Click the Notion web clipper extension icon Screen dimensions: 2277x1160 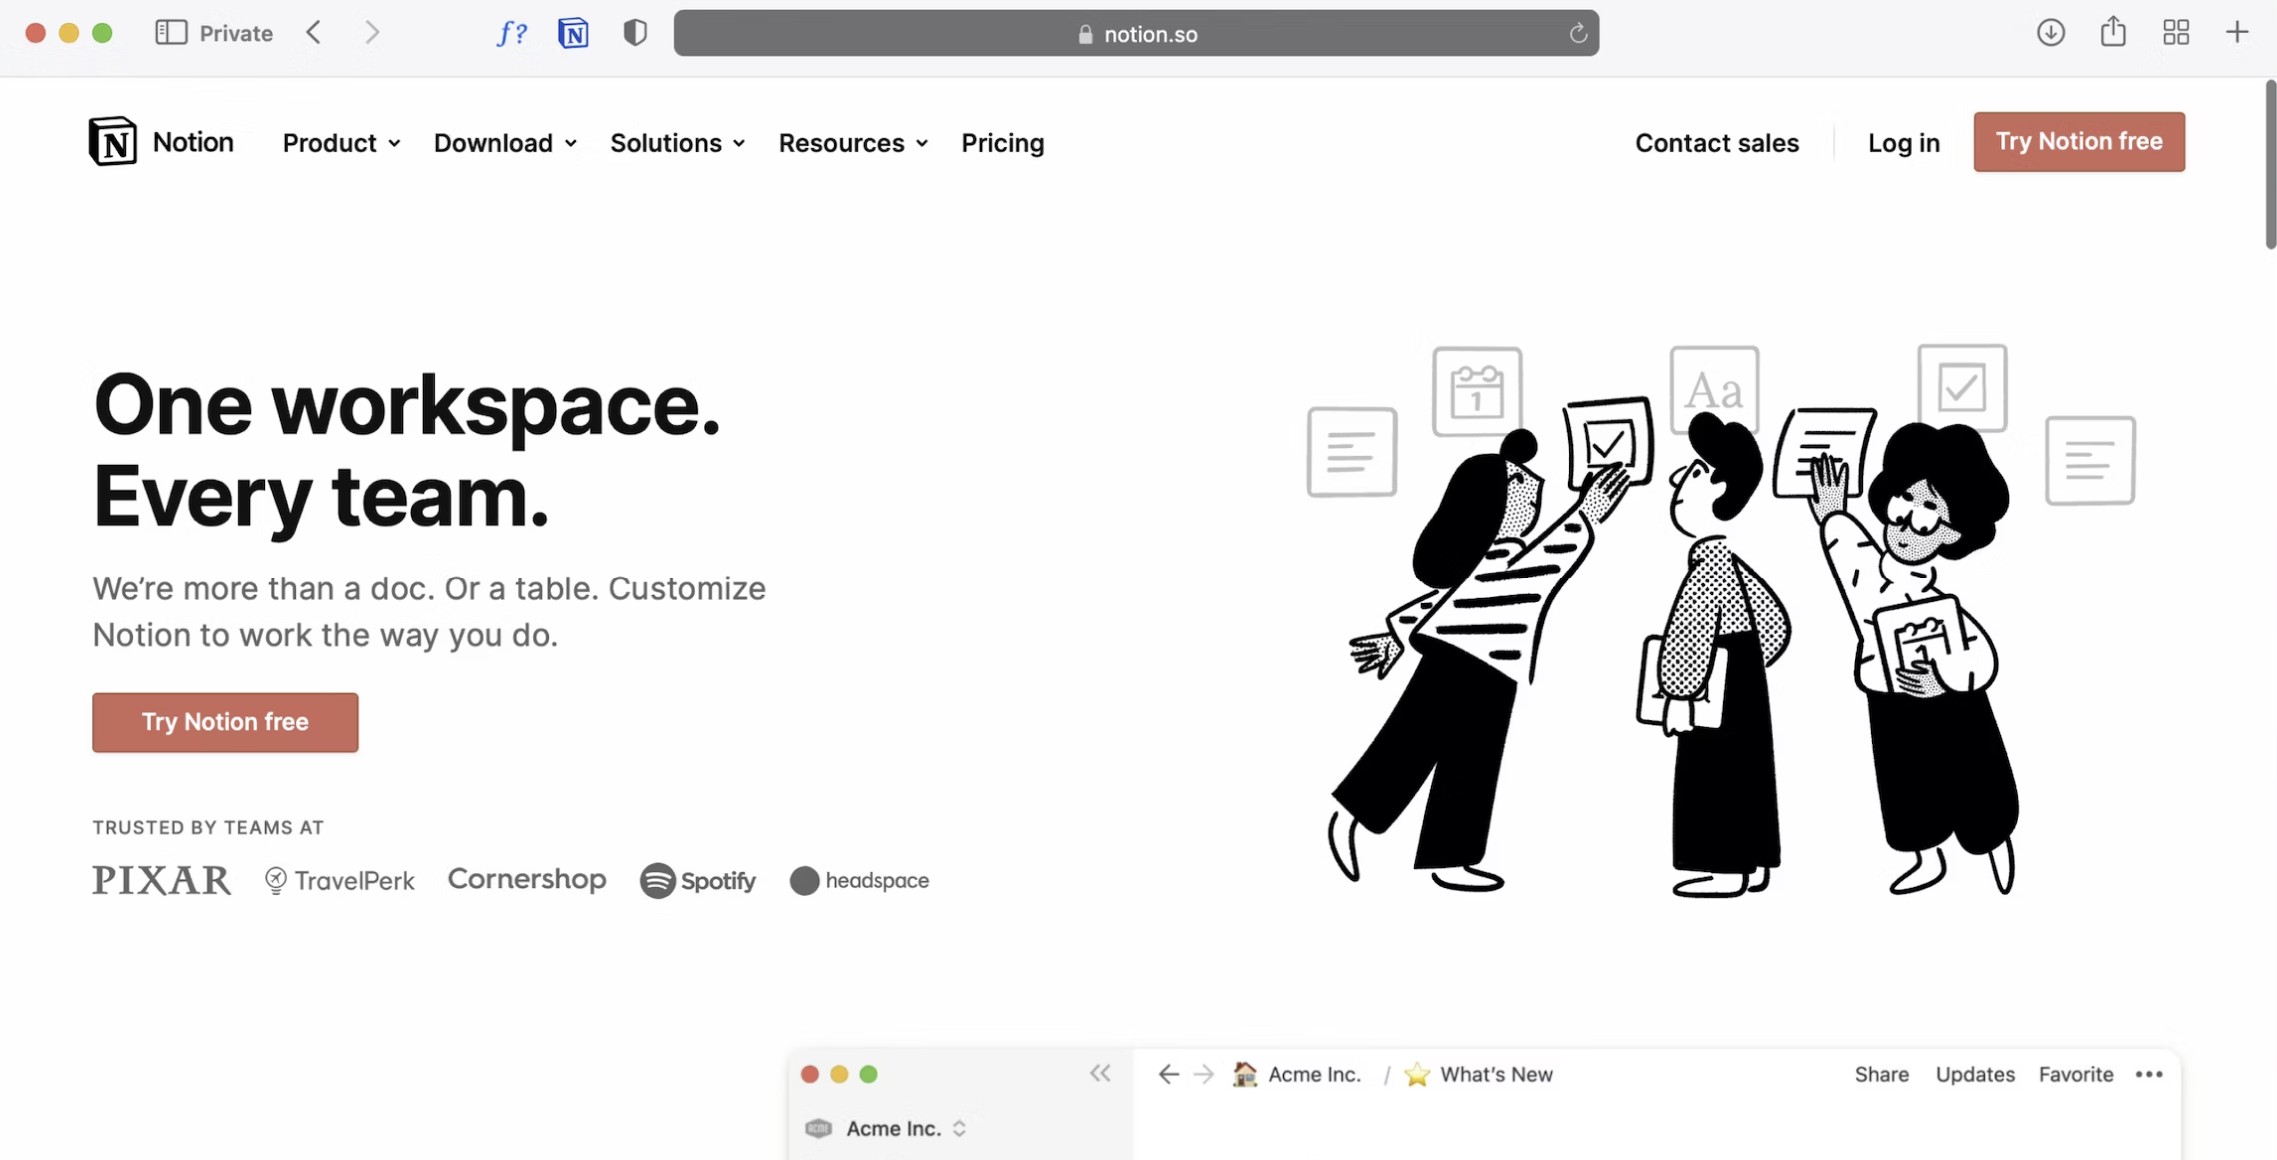[x=573, y=33]
